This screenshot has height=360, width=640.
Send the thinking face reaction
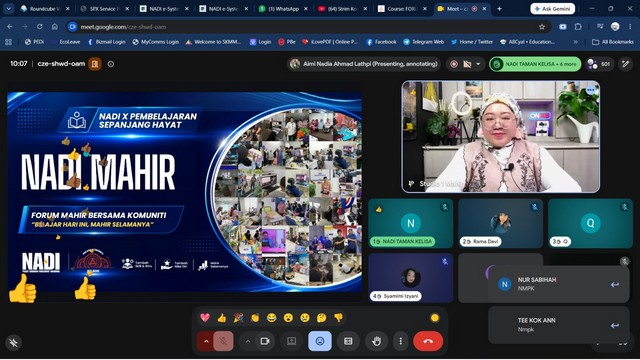coord(322,318)
